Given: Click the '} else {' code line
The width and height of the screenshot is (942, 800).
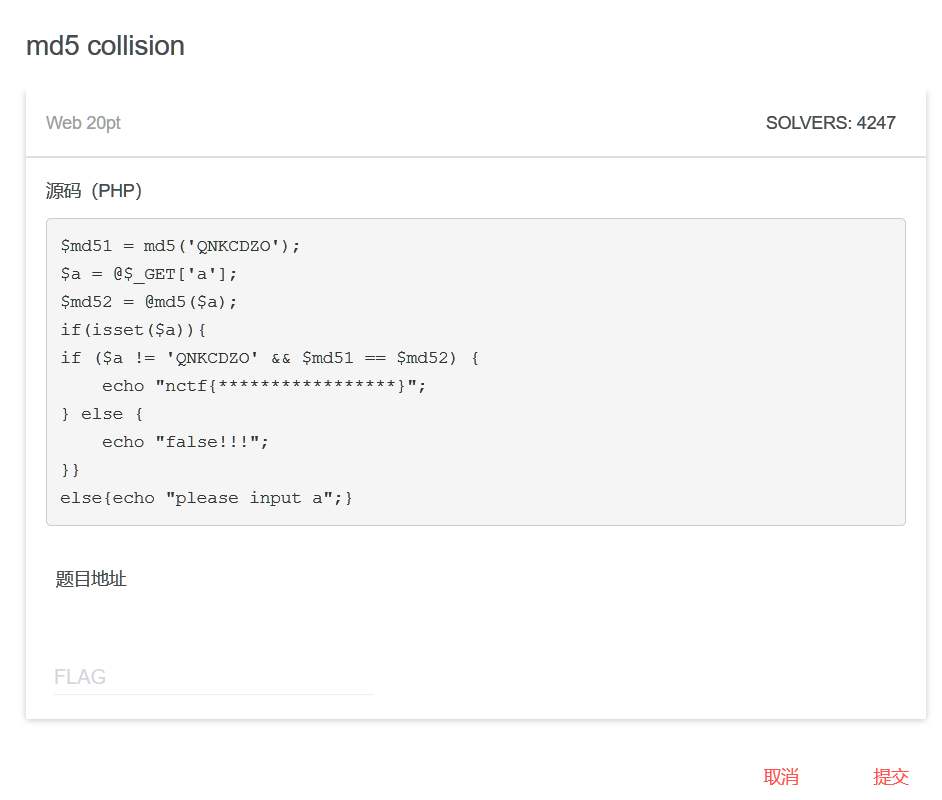Looking at the screenshot, I should [102, 414].
